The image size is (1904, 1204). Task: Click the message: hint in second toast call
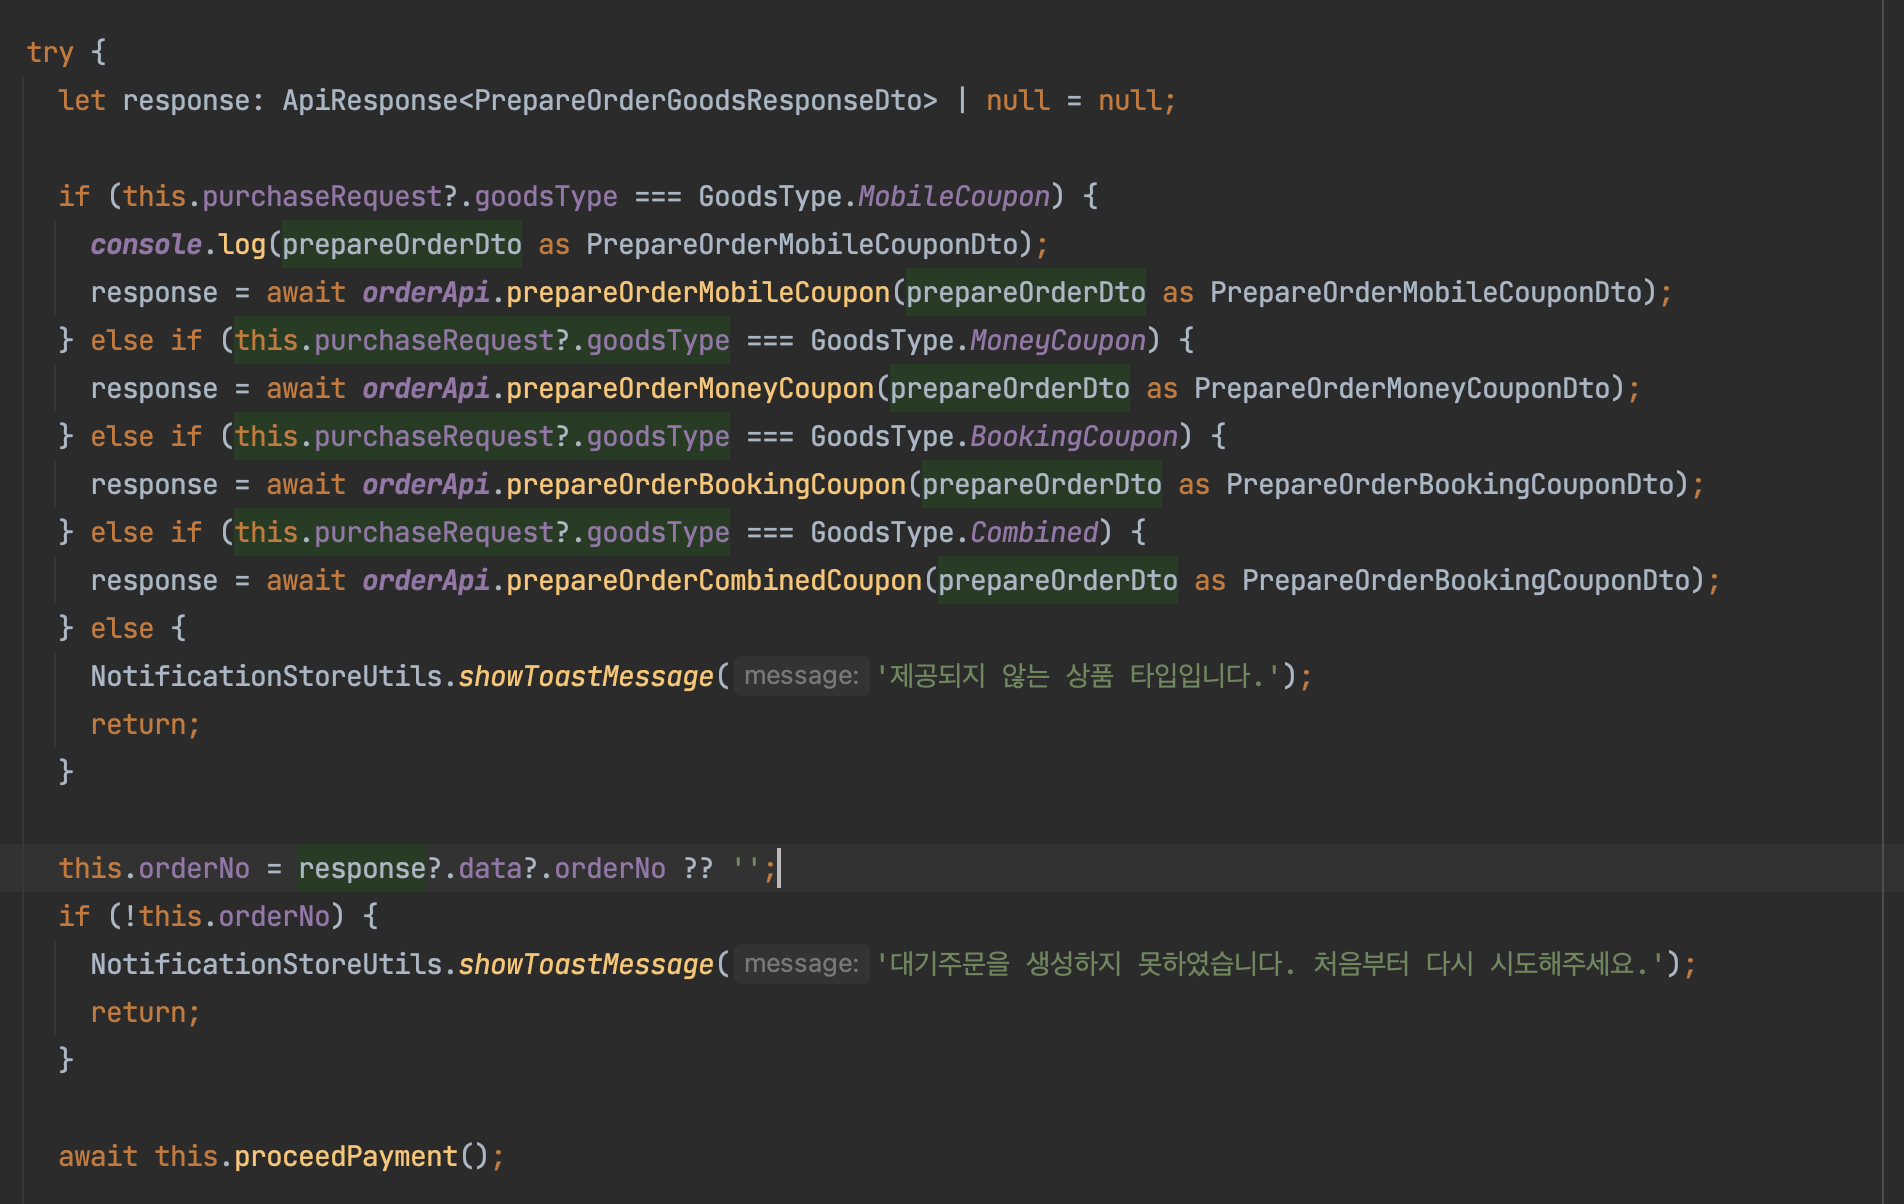click(801, 964)
